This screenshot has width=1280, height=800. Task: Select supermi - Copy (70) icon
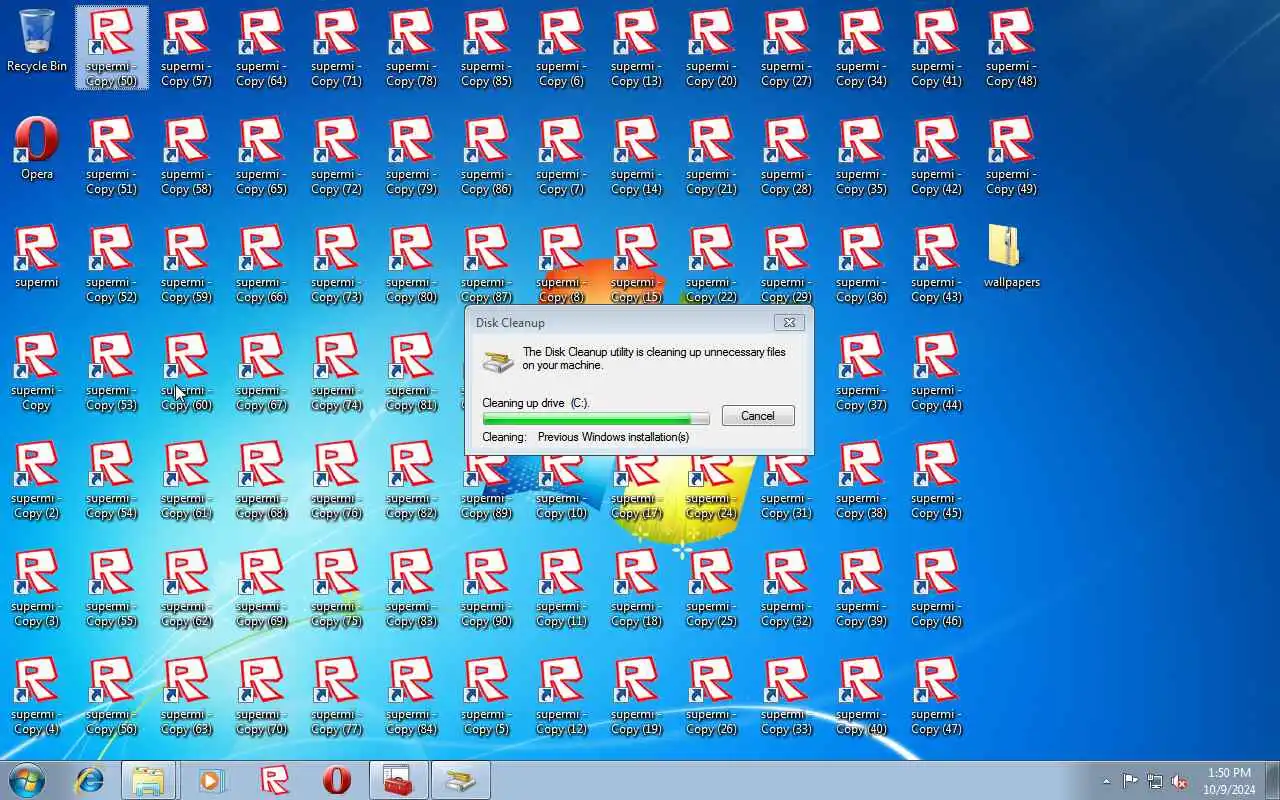(262, 696)
